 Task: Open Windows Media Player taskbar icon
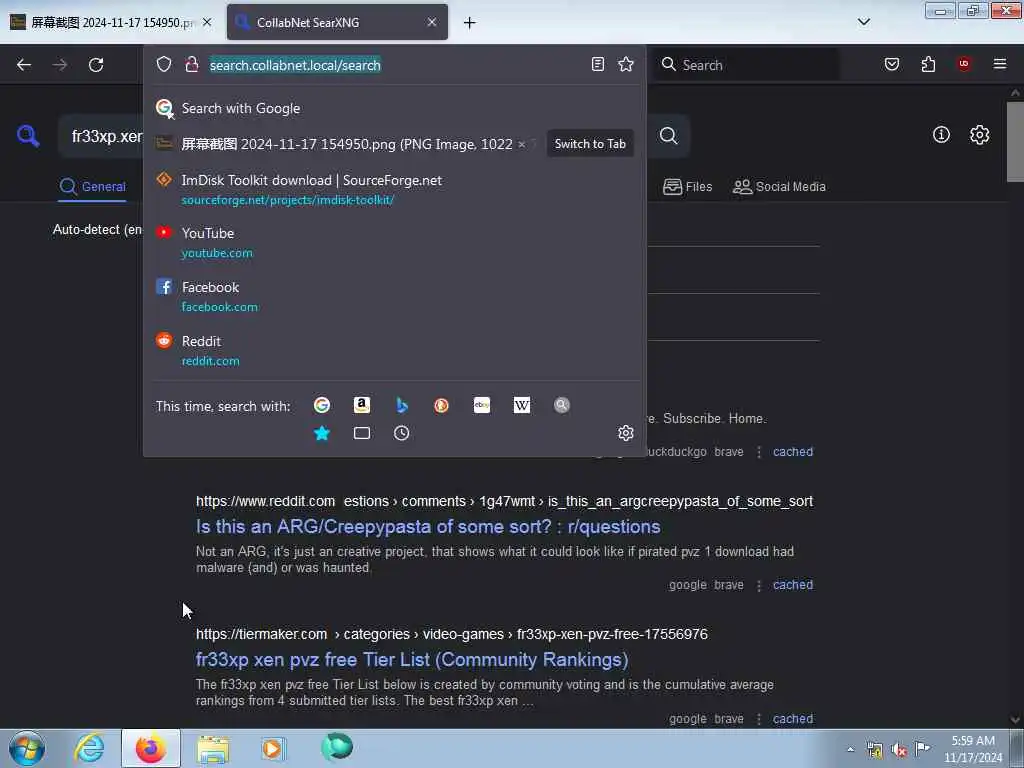point(274,748)
